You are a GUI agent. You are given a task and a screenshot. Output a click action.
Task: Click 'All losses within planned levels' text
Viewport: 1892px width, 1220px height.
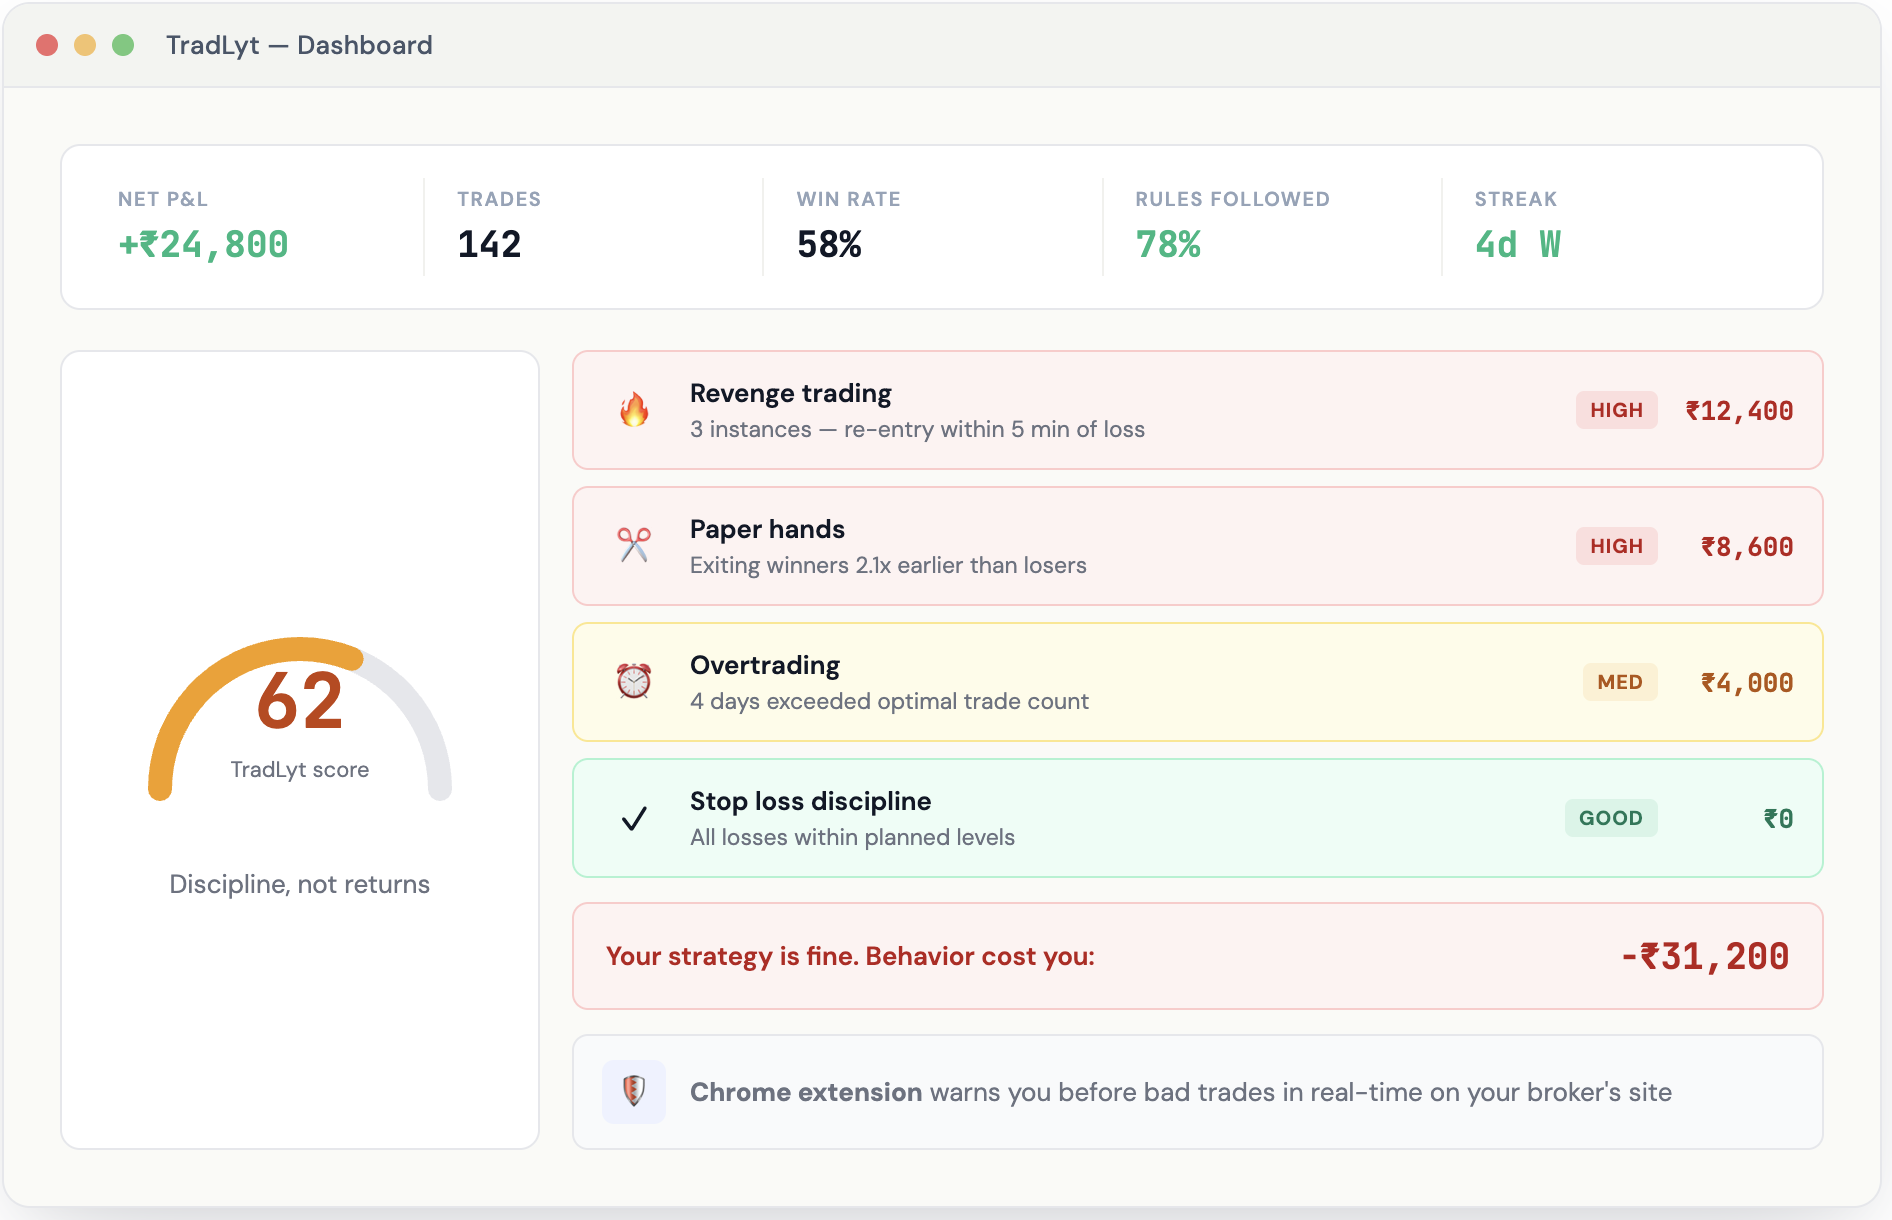pyautogui.click(x=852, y=838)
